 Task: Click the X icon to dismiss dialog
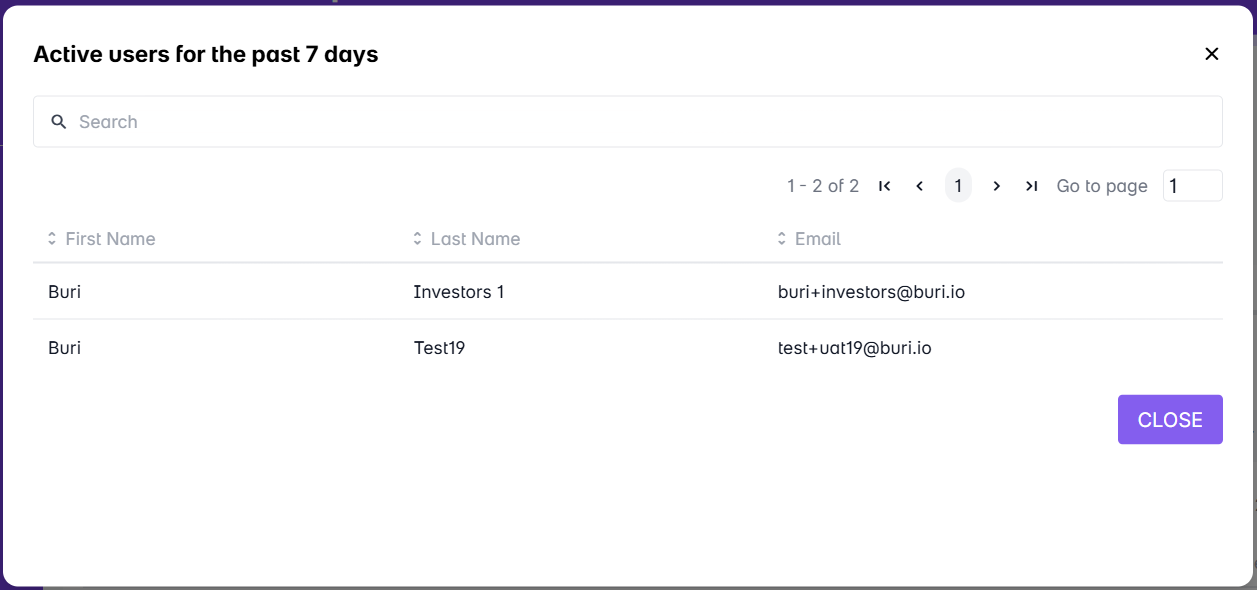(1212, 54)
